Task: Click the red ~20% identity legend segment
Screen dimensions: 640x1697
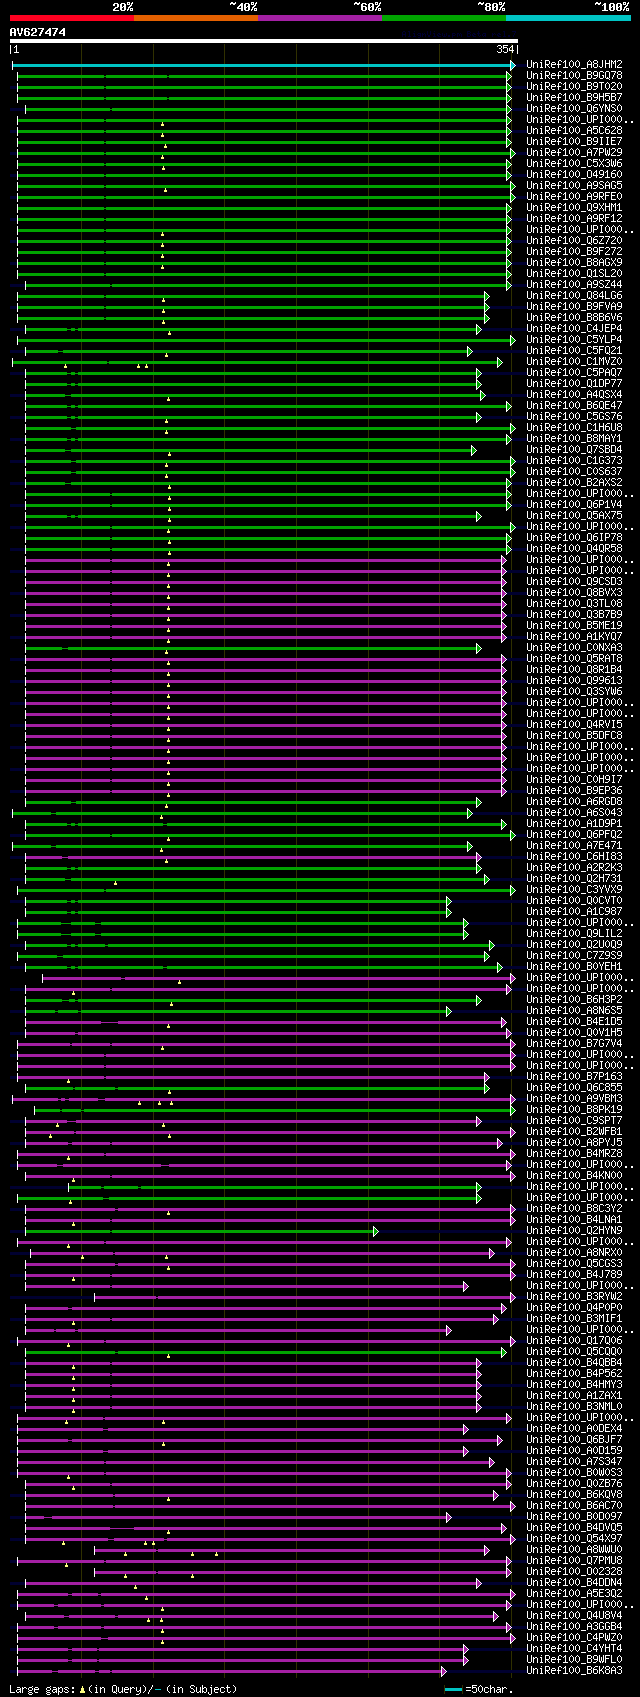Action: tap(72, 17)
